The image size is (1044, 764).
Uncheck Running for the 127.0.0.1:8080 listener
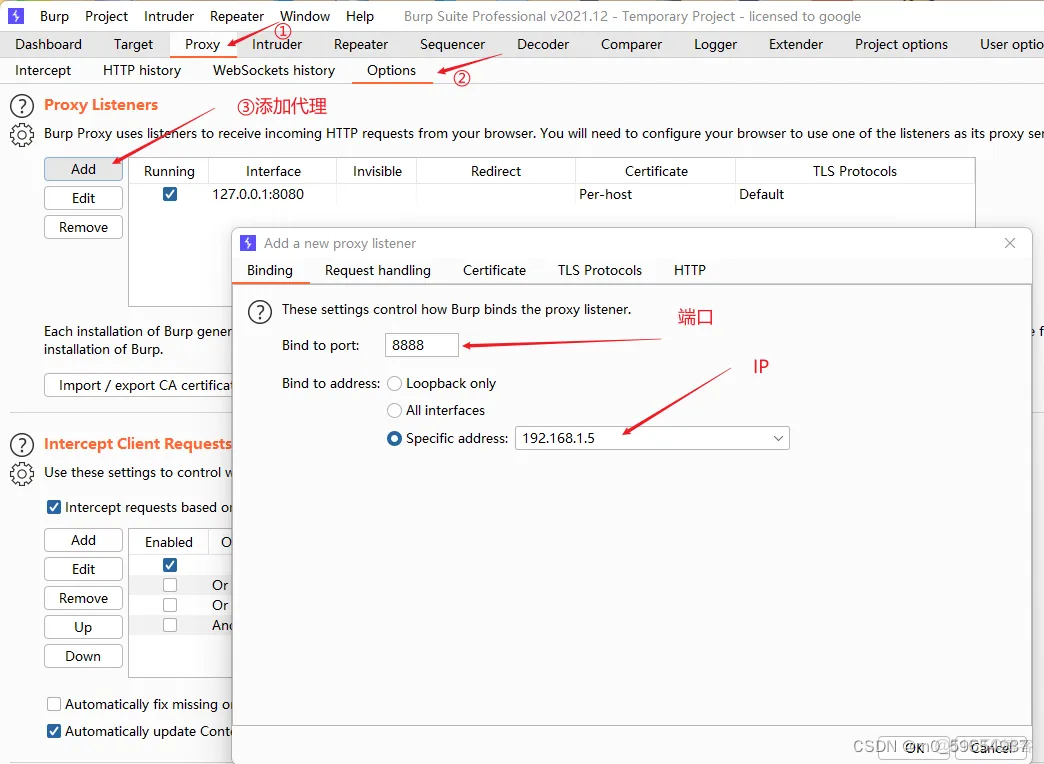tap(170, 195)
